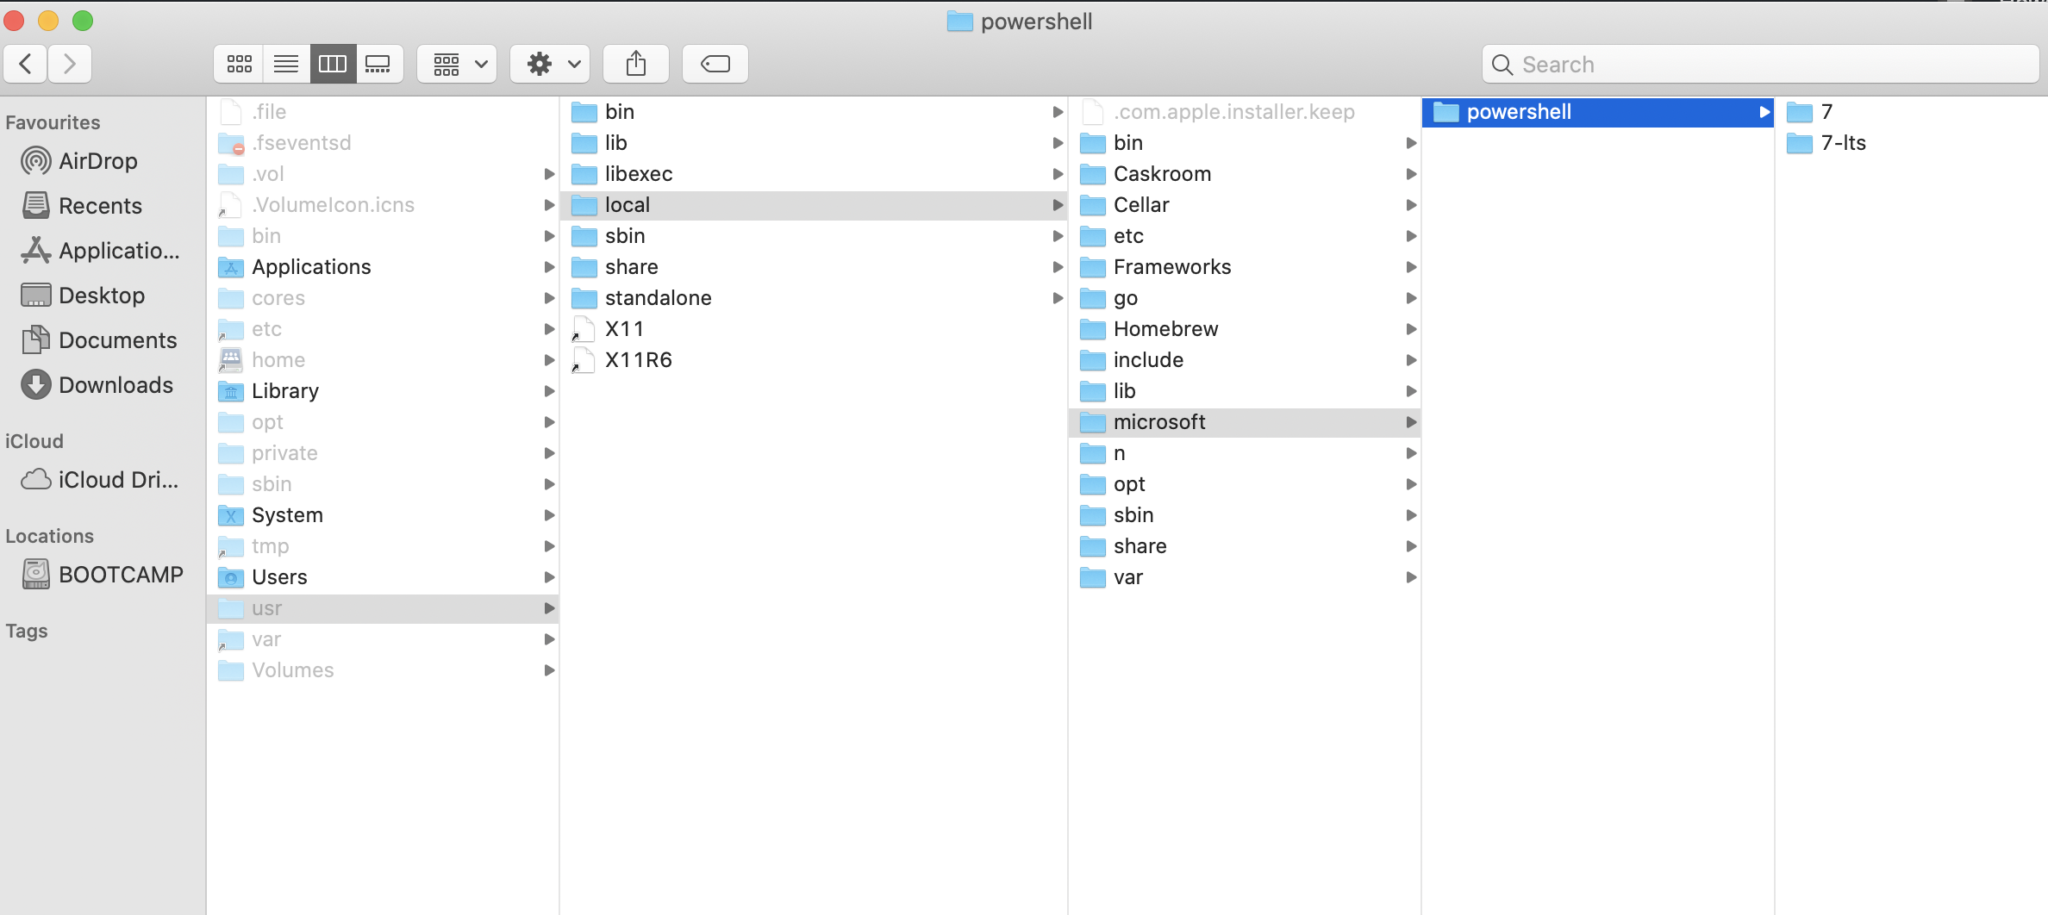
Task: Switch to gallery view mode
Action: [378, 63]
